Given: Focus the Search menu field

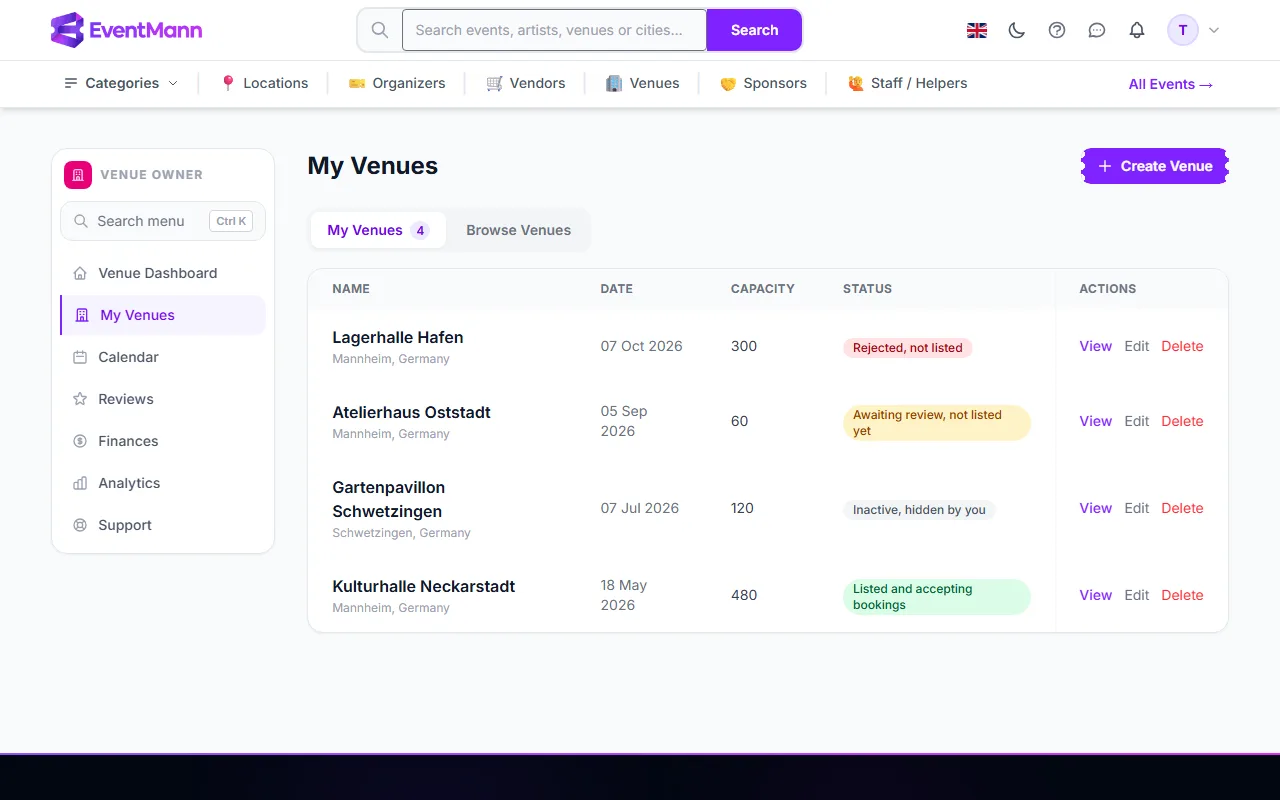Looking at the screenshot, I should point(163,221).
